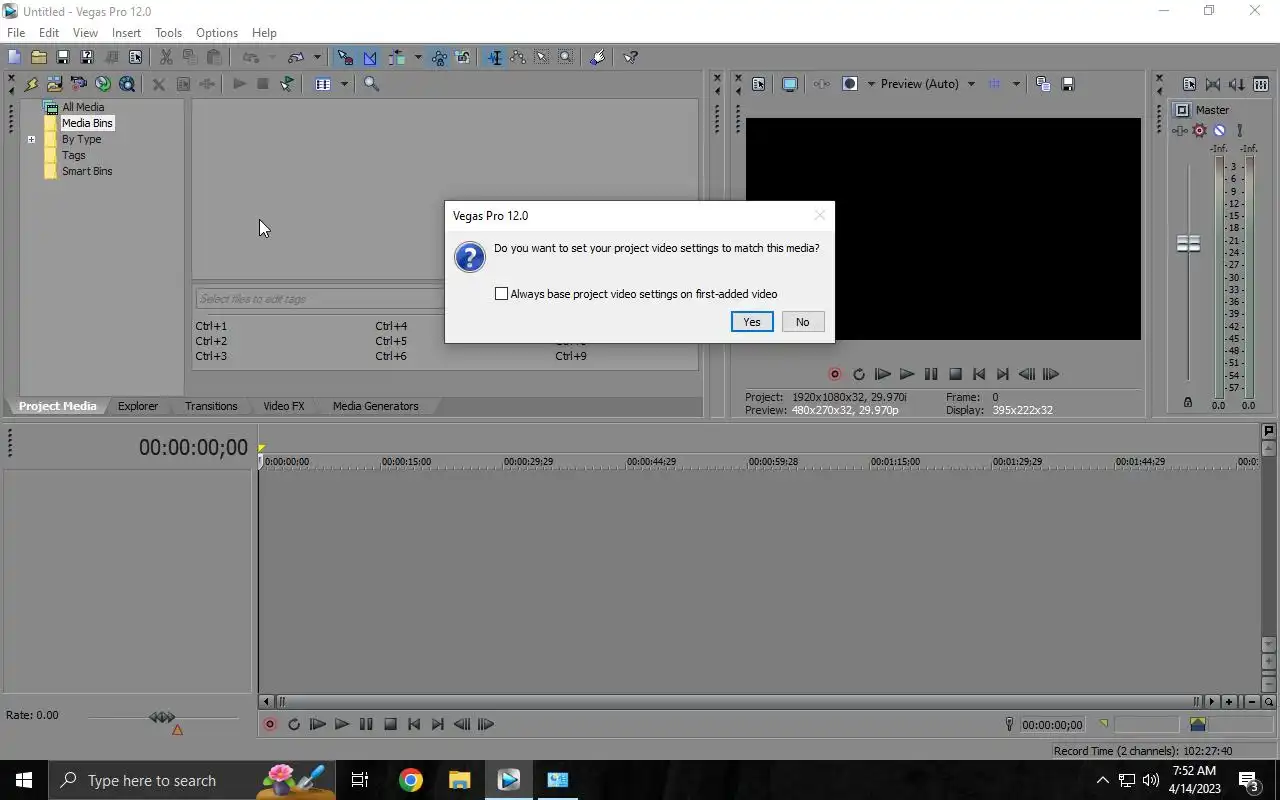The height and width of the screenshot is (800, 1280).
Task: Click the Open project folder icon
Action: [x=38, y=57]
